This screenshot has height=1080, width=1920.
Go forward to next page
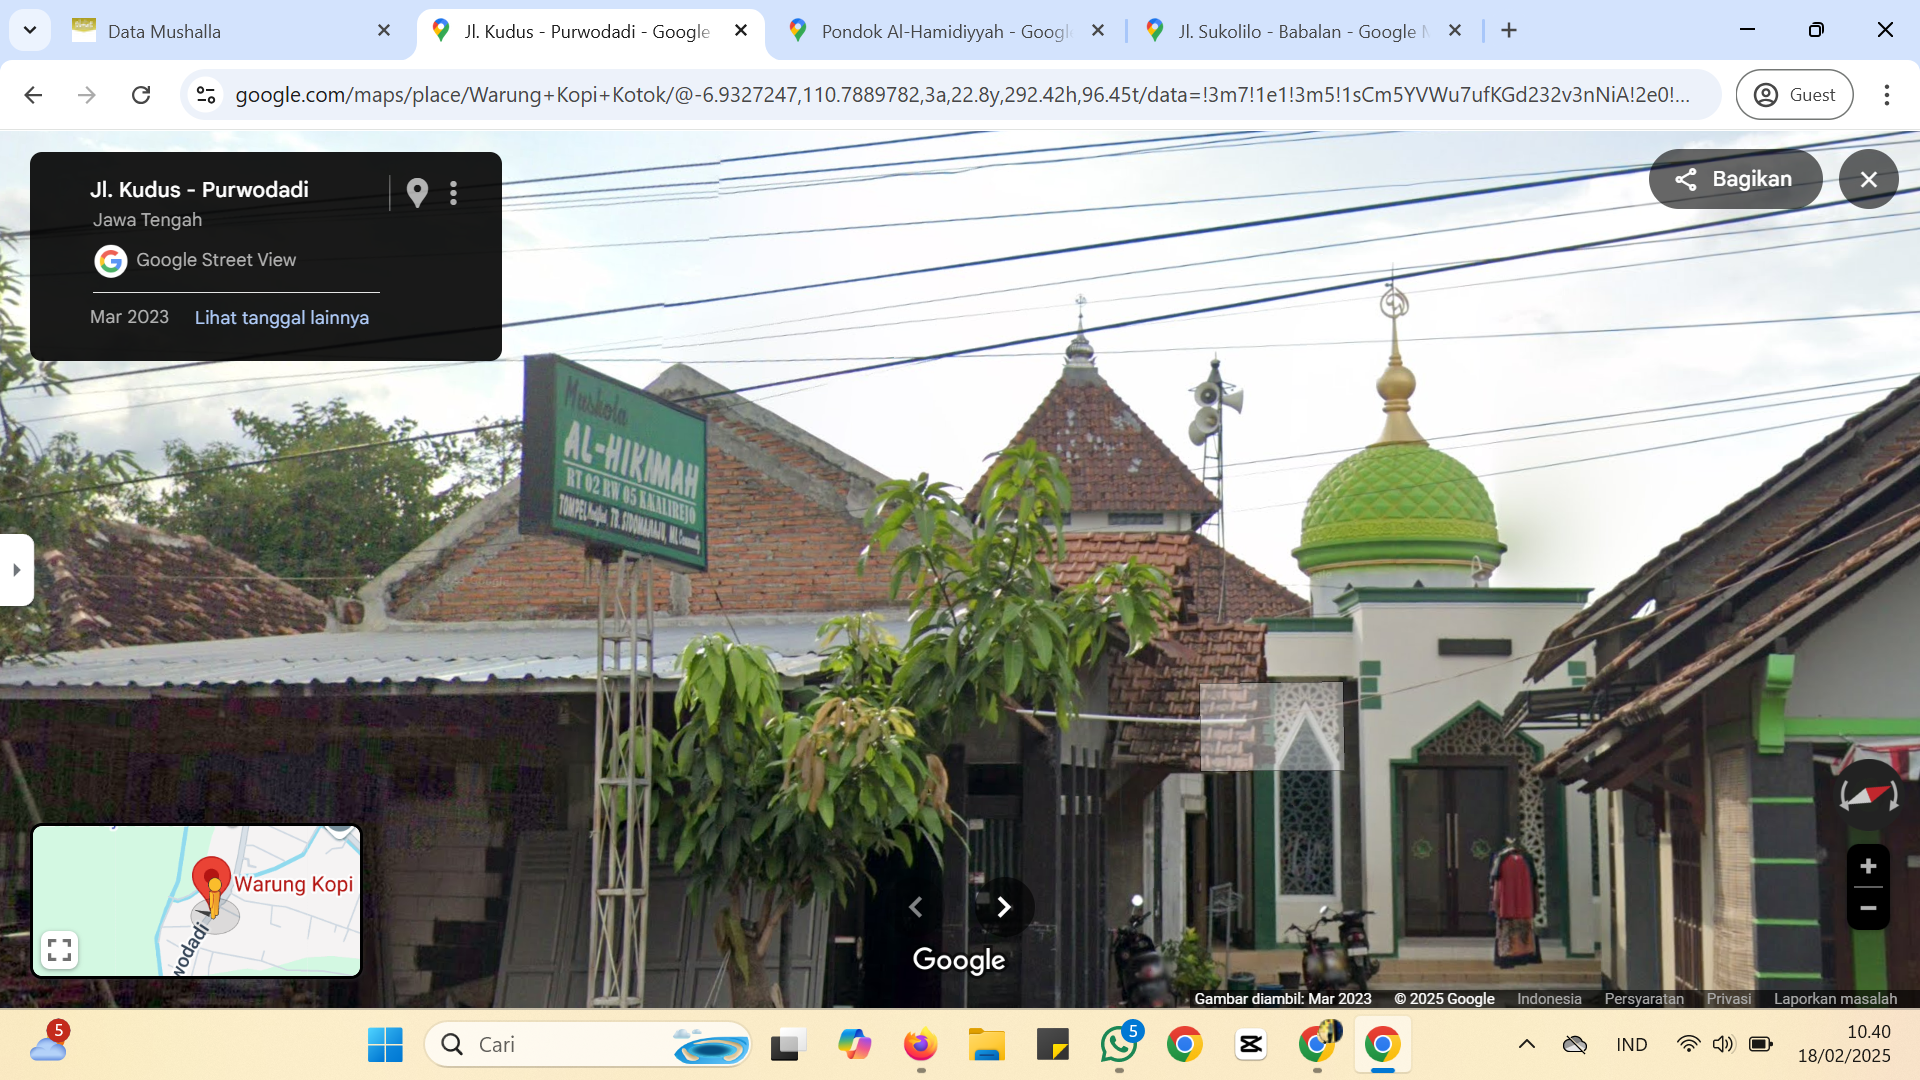point(87,95)
